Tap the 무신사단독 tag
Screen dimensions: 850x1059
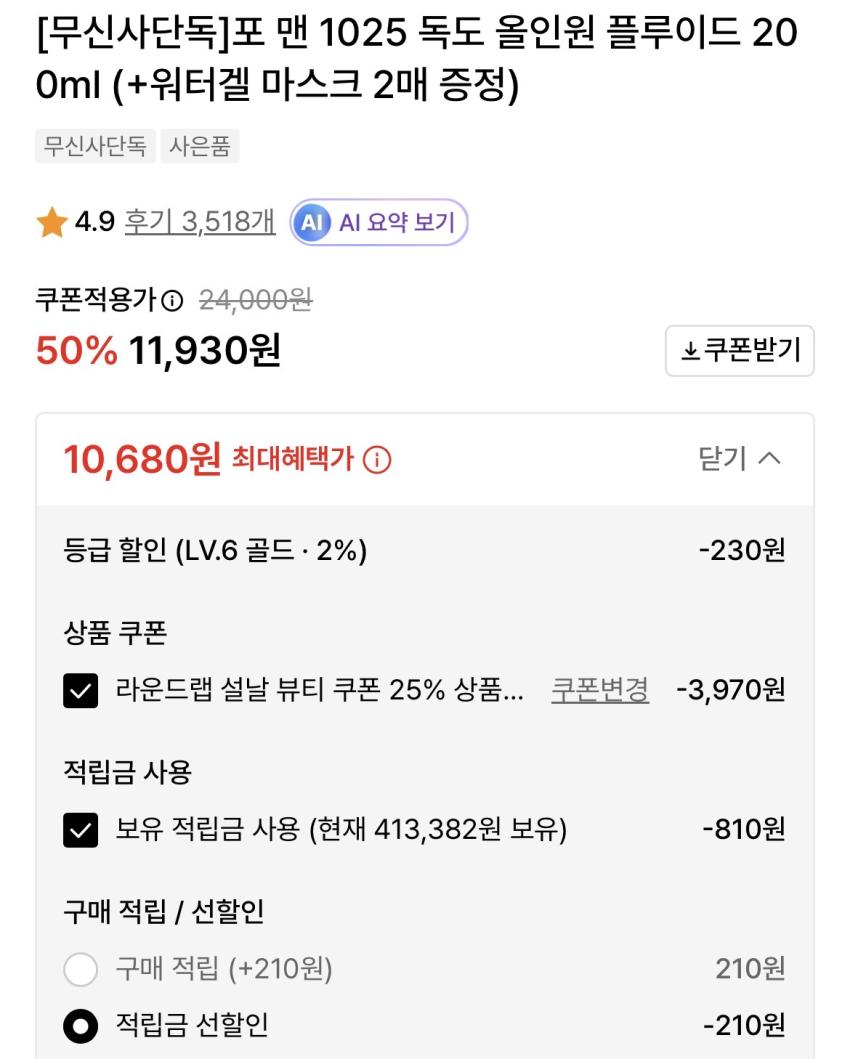[x=95, y=147]
